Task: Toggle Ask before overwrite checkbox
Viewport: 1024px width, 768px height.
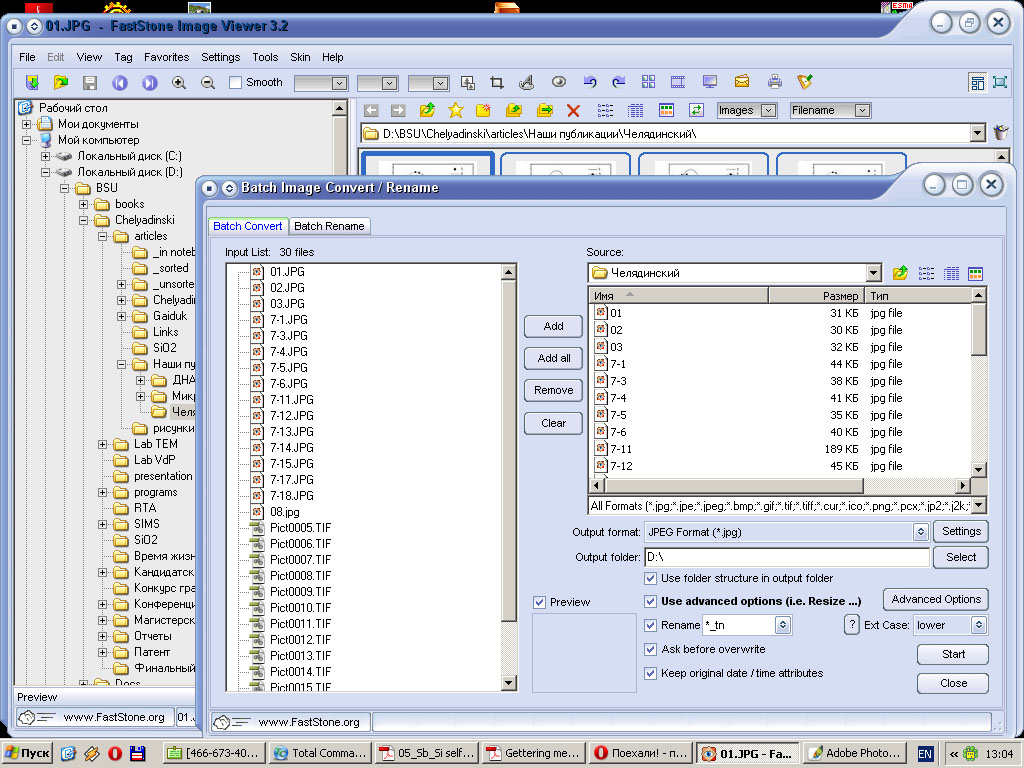Action: click(651, 649)
